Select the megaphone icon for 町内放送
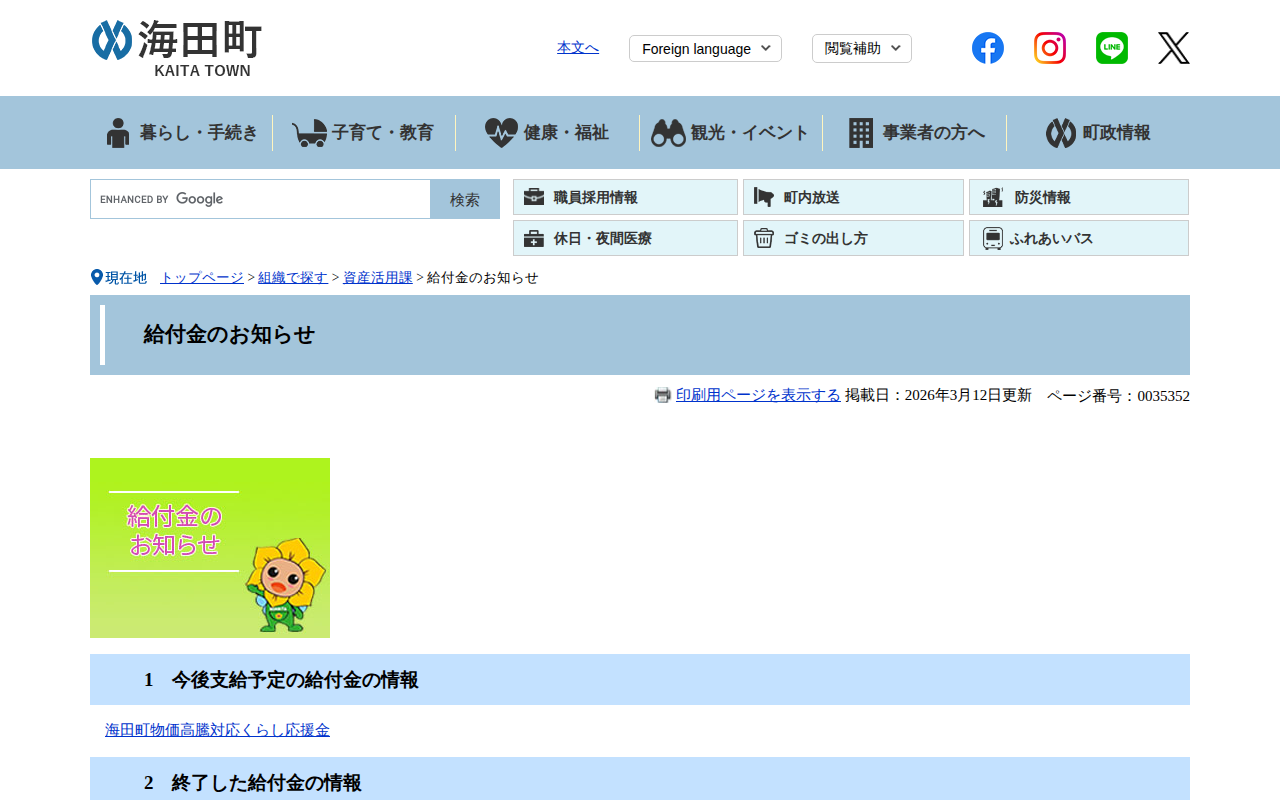1280x800 pixels. click(764, 197)
